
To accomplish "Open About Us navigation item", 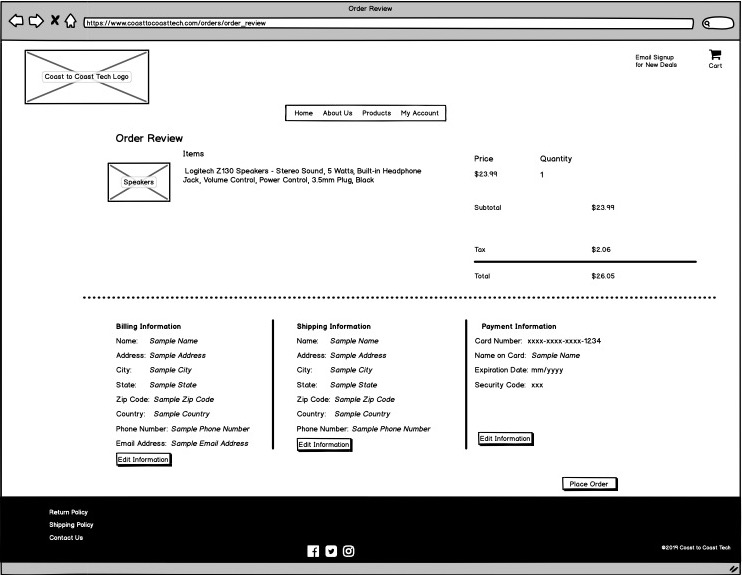I will click(x=337, y=113).
